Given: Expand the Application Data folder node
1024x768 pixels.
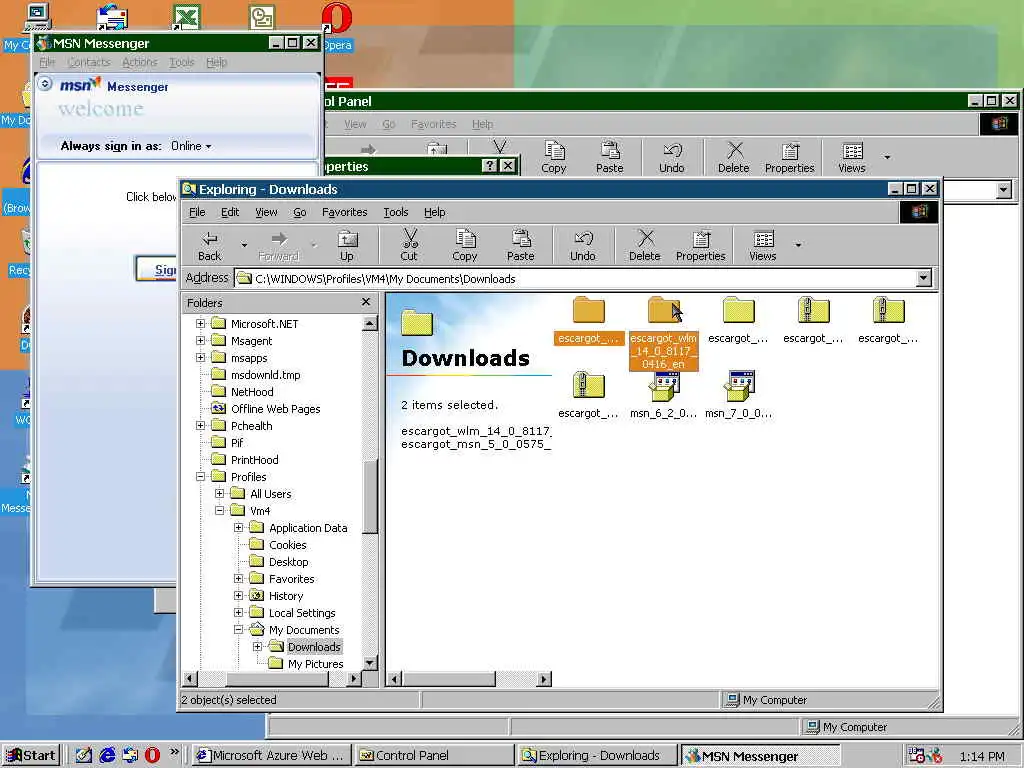Looking at the screenshot, I should tap(239, 528).
